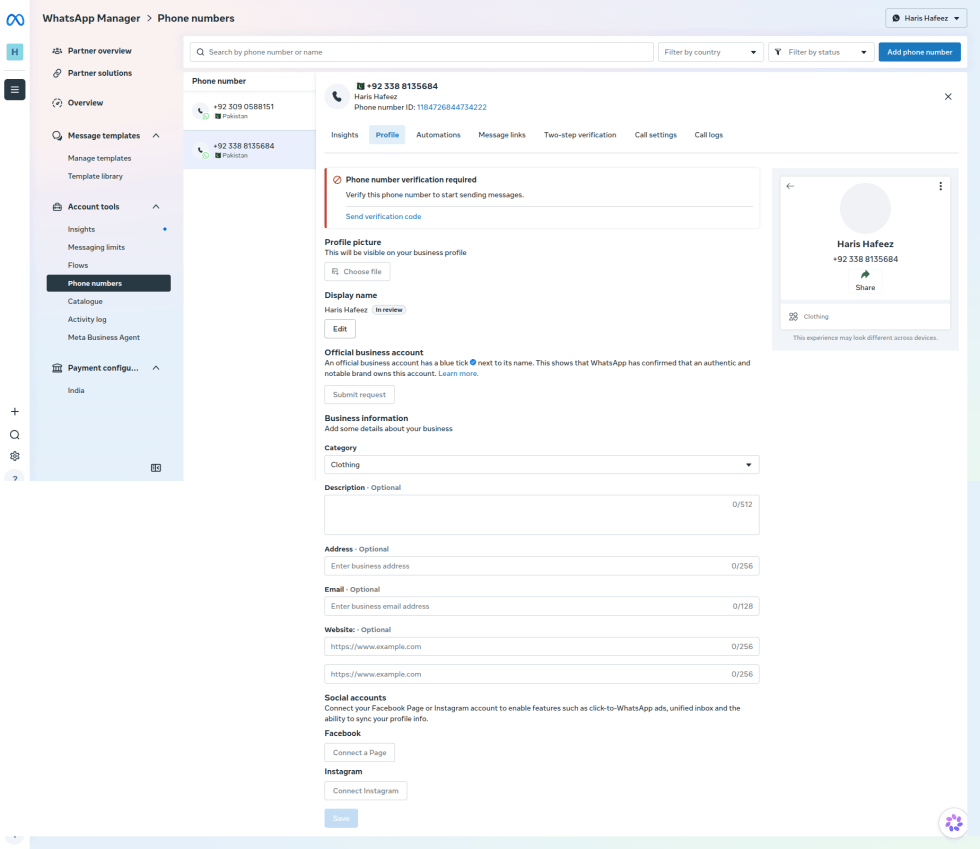Viewport: 980px width, 849px height.
Task: Open Template library in sidebar
Action: tap(95, 176)
